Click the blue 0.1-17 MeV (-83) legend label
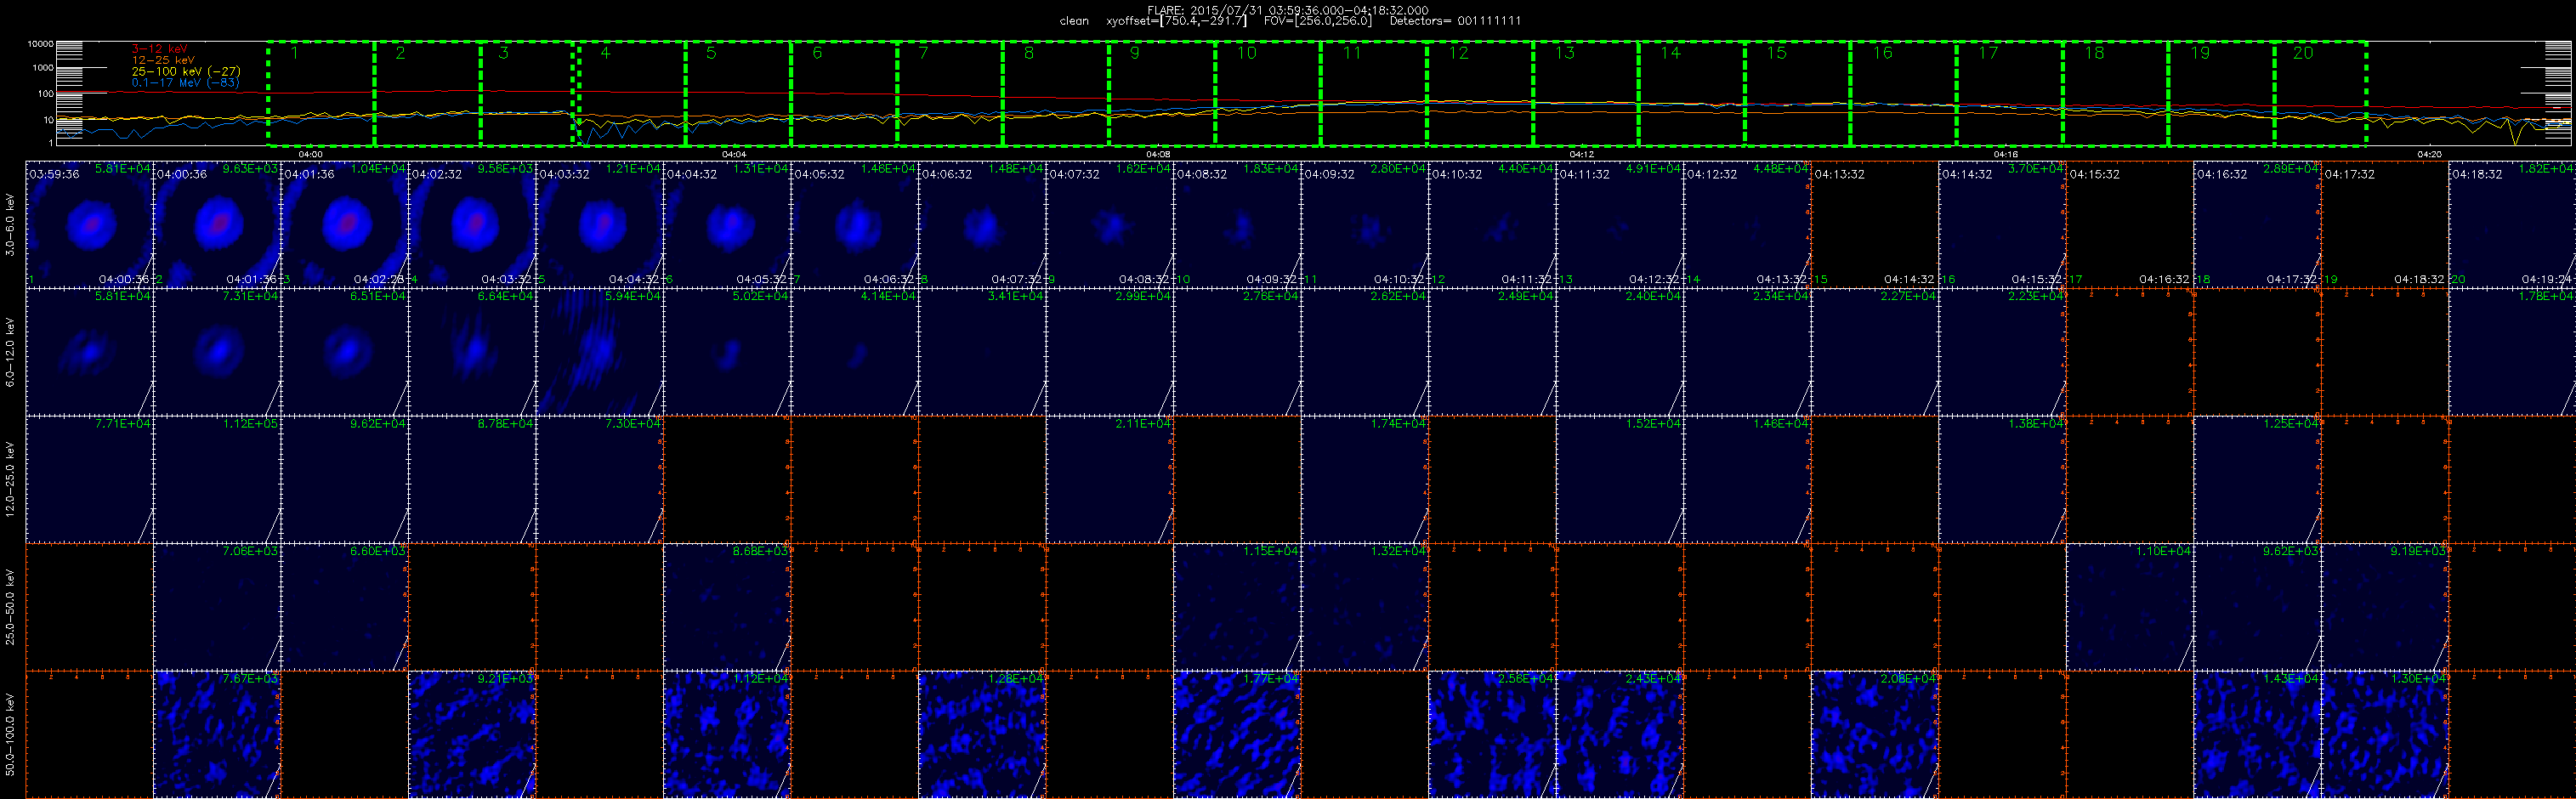Image resolution: width=2576 pixels, height=799 pixels. (x=185, y=82)
